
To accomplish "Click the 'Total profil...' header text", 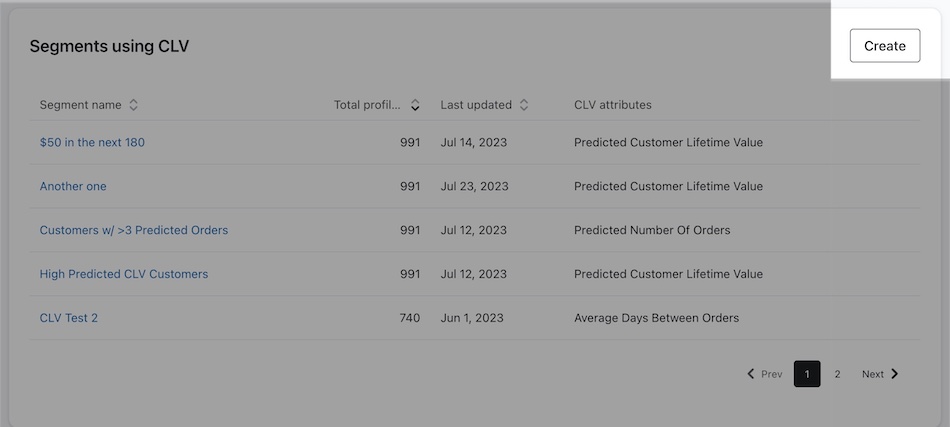I will point(367,105).
